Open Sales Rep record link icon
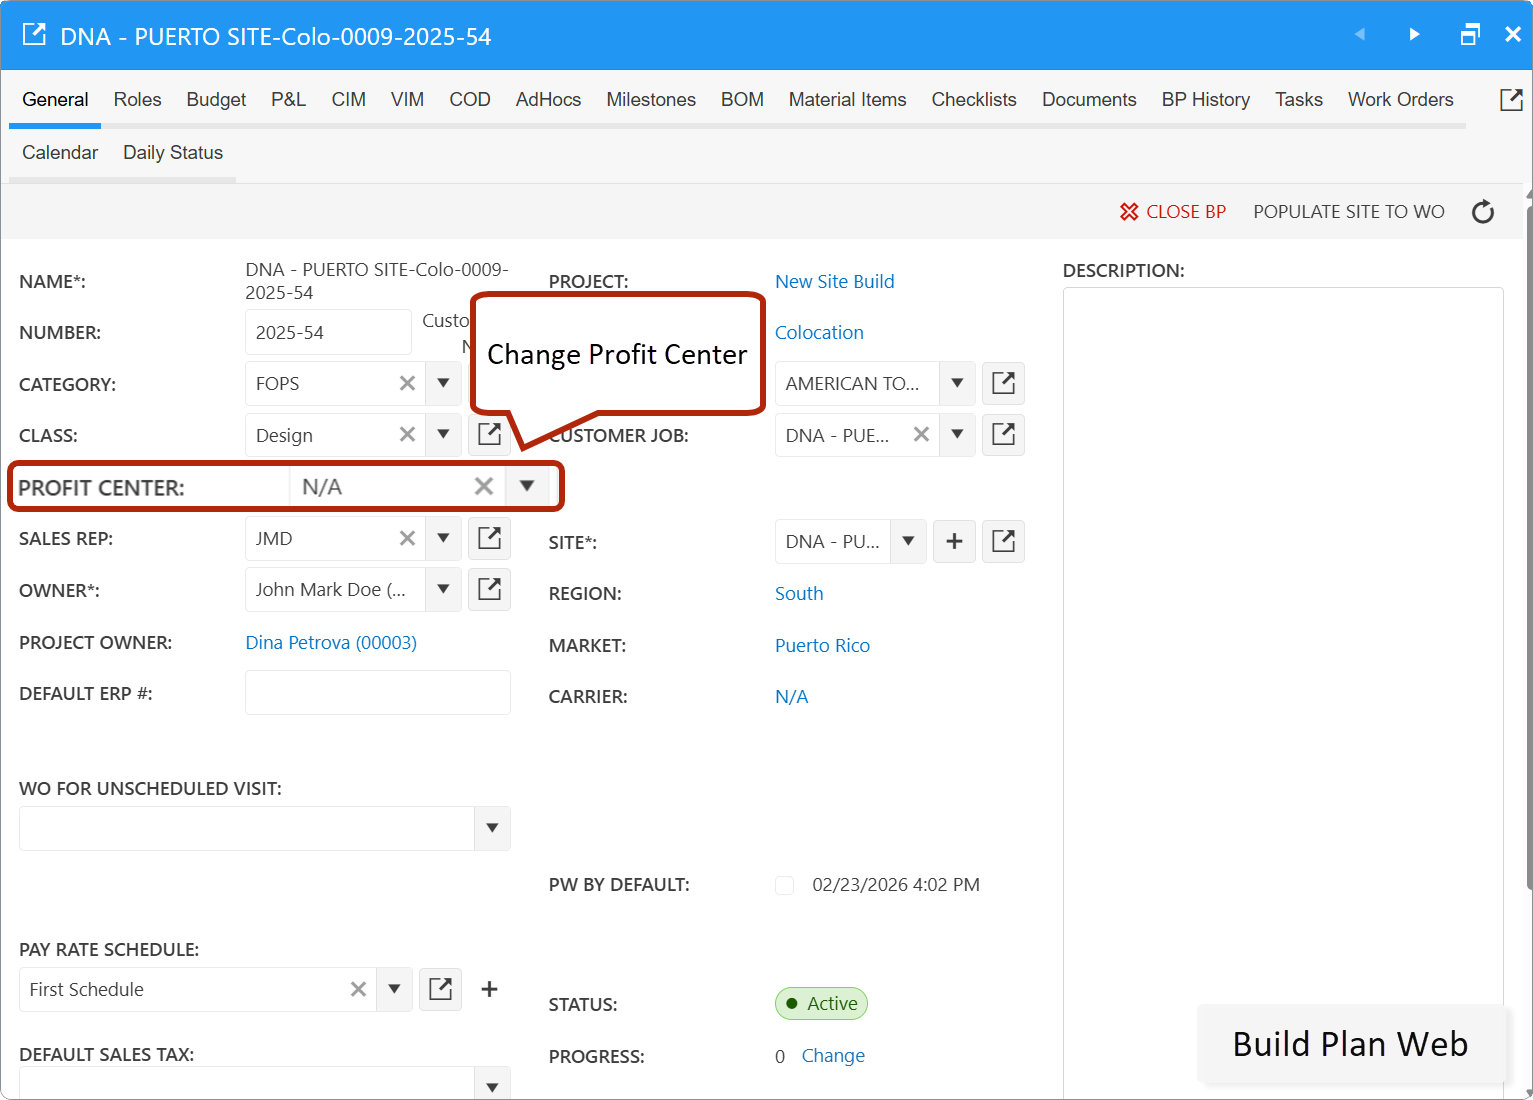The width and height of the screenshot is (1533, 1100). tap(489, 538)
